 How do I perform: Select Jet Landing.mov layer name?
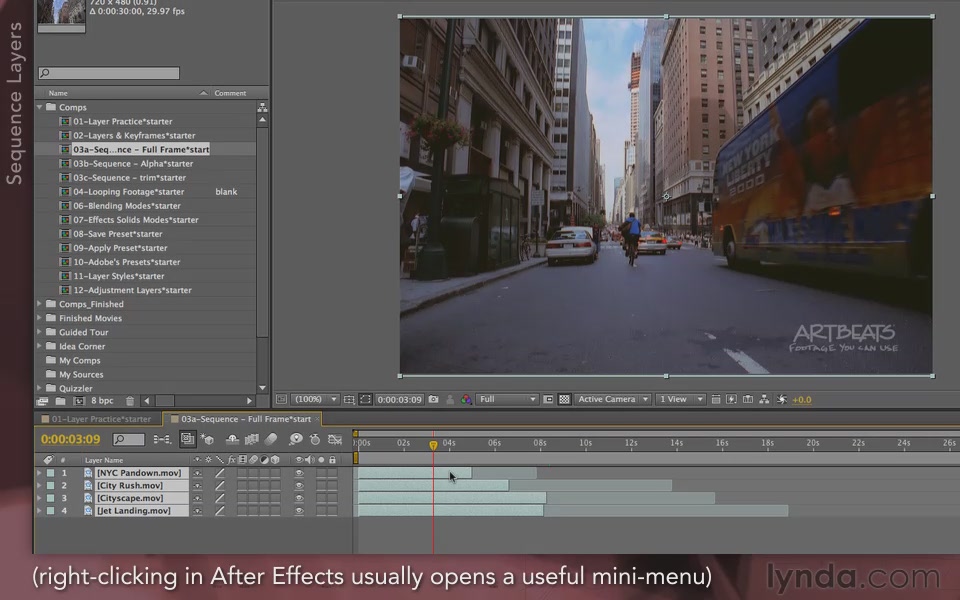141,511
